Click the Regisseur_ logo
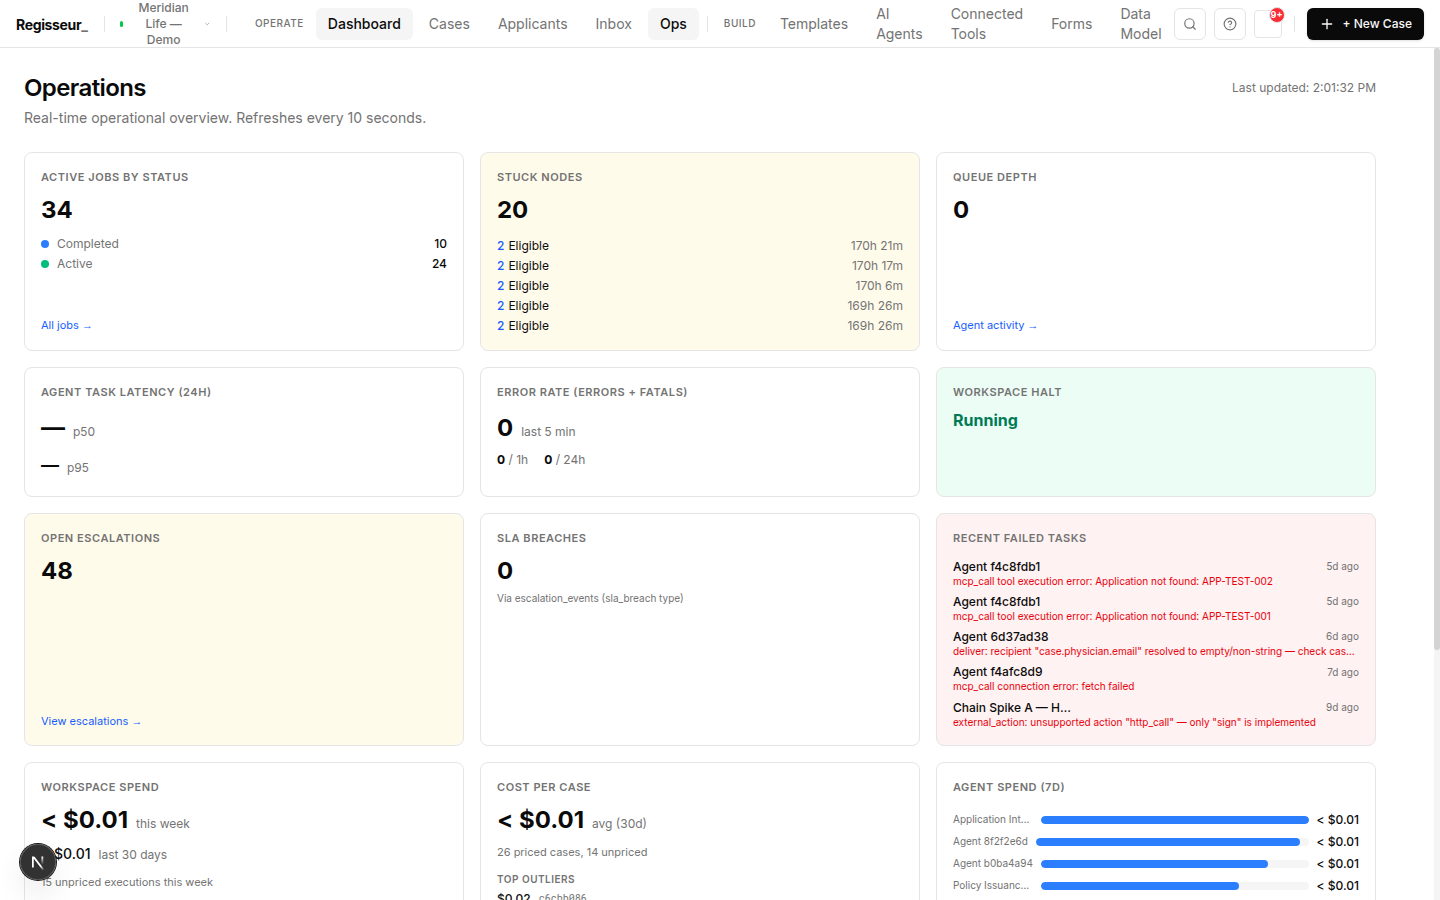 [52, 24]
